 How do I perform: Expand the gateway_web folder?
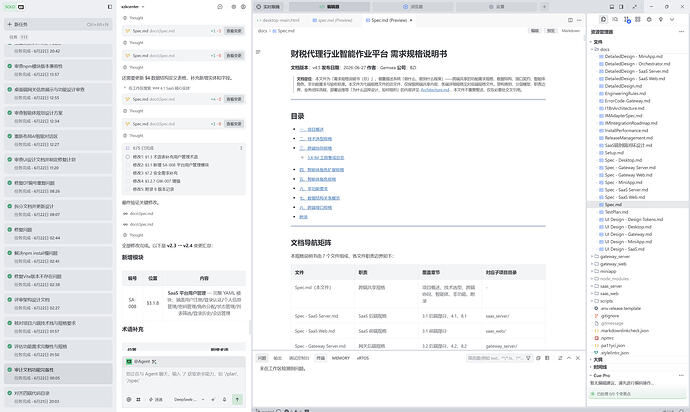pyautogui.click(x=592, y=264)
